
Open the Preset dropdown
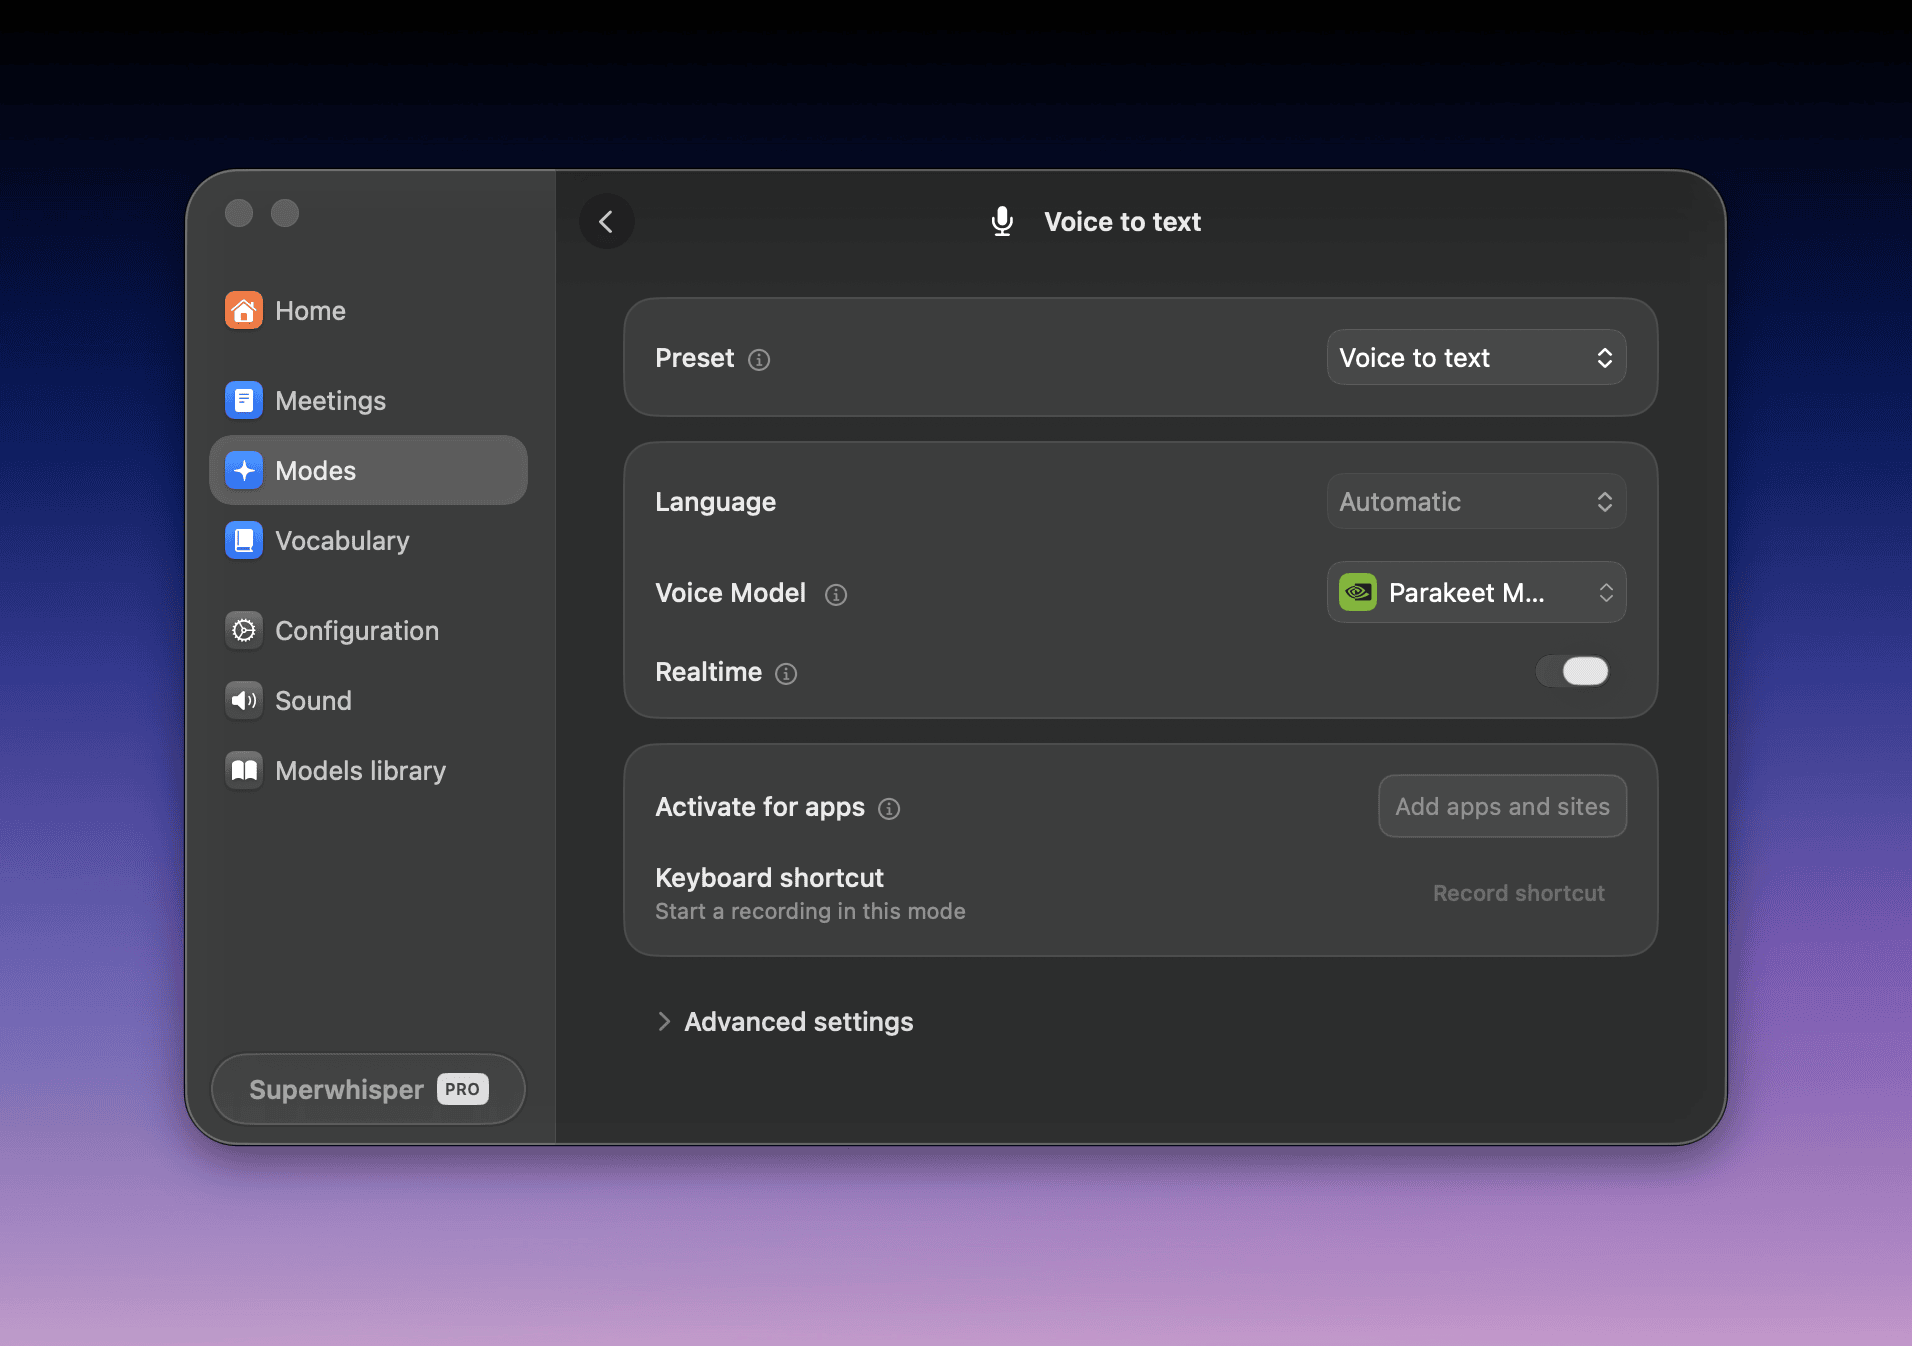click(1476, 358)
